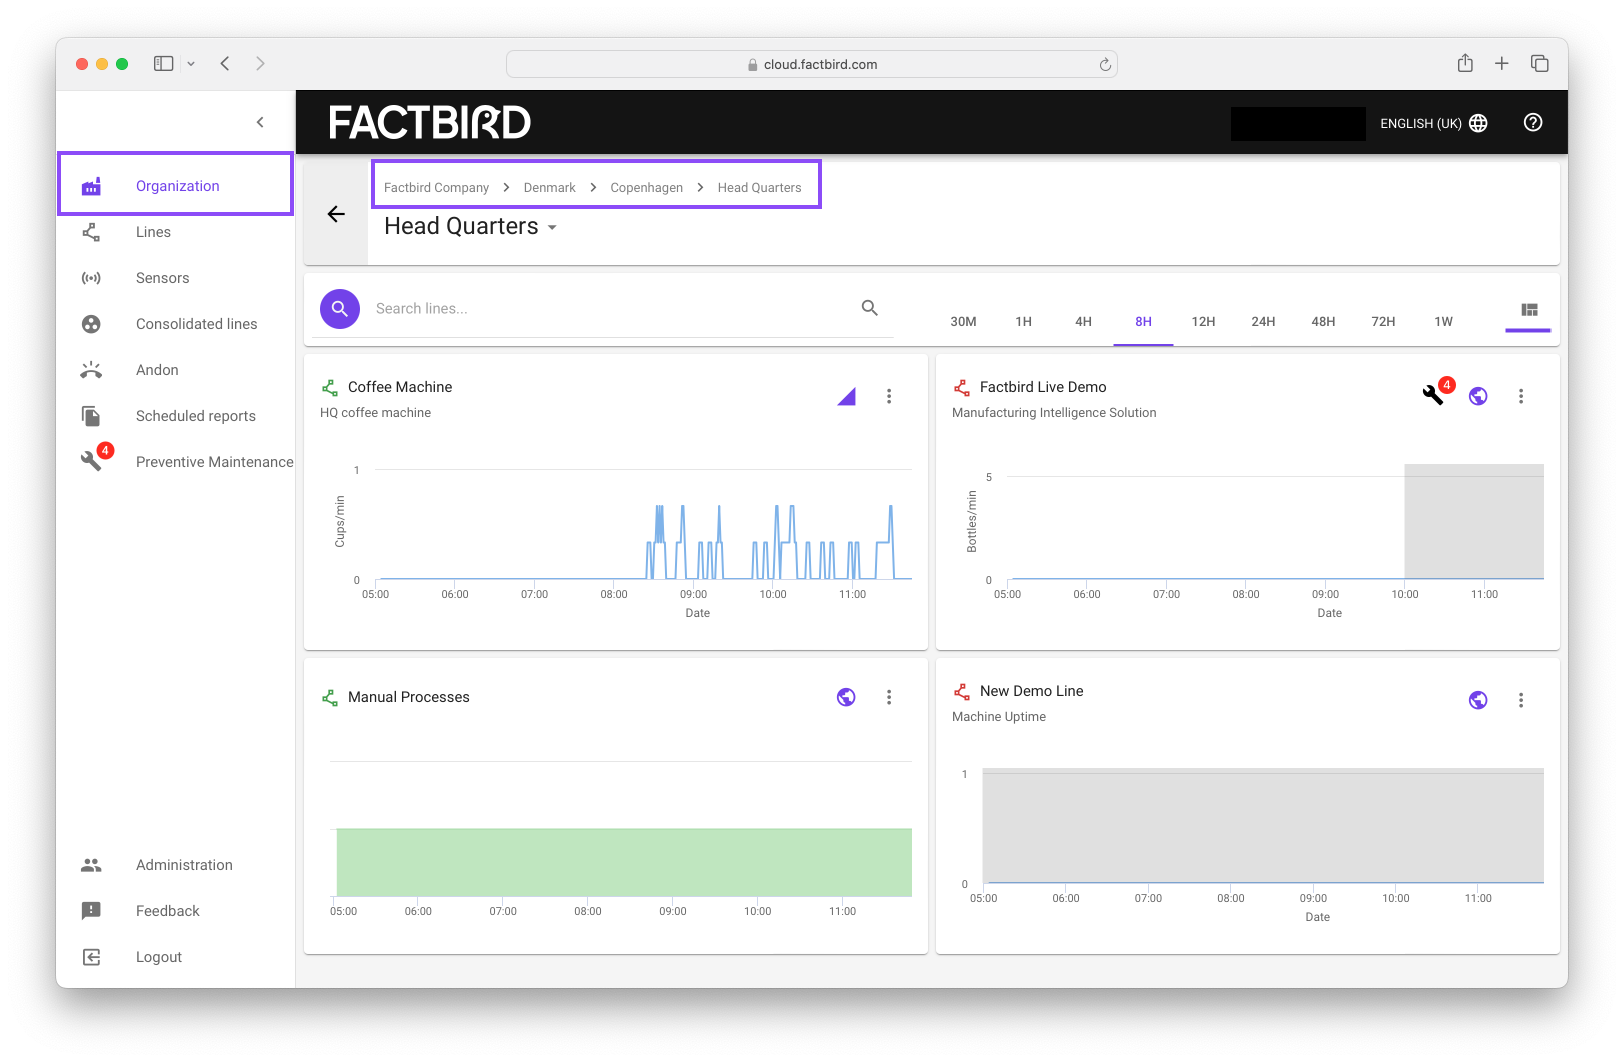Click Factbird Live Demo maintenance wrench icon
The width and height of the screenshot is (1624, 1062).
point(1434,394)
